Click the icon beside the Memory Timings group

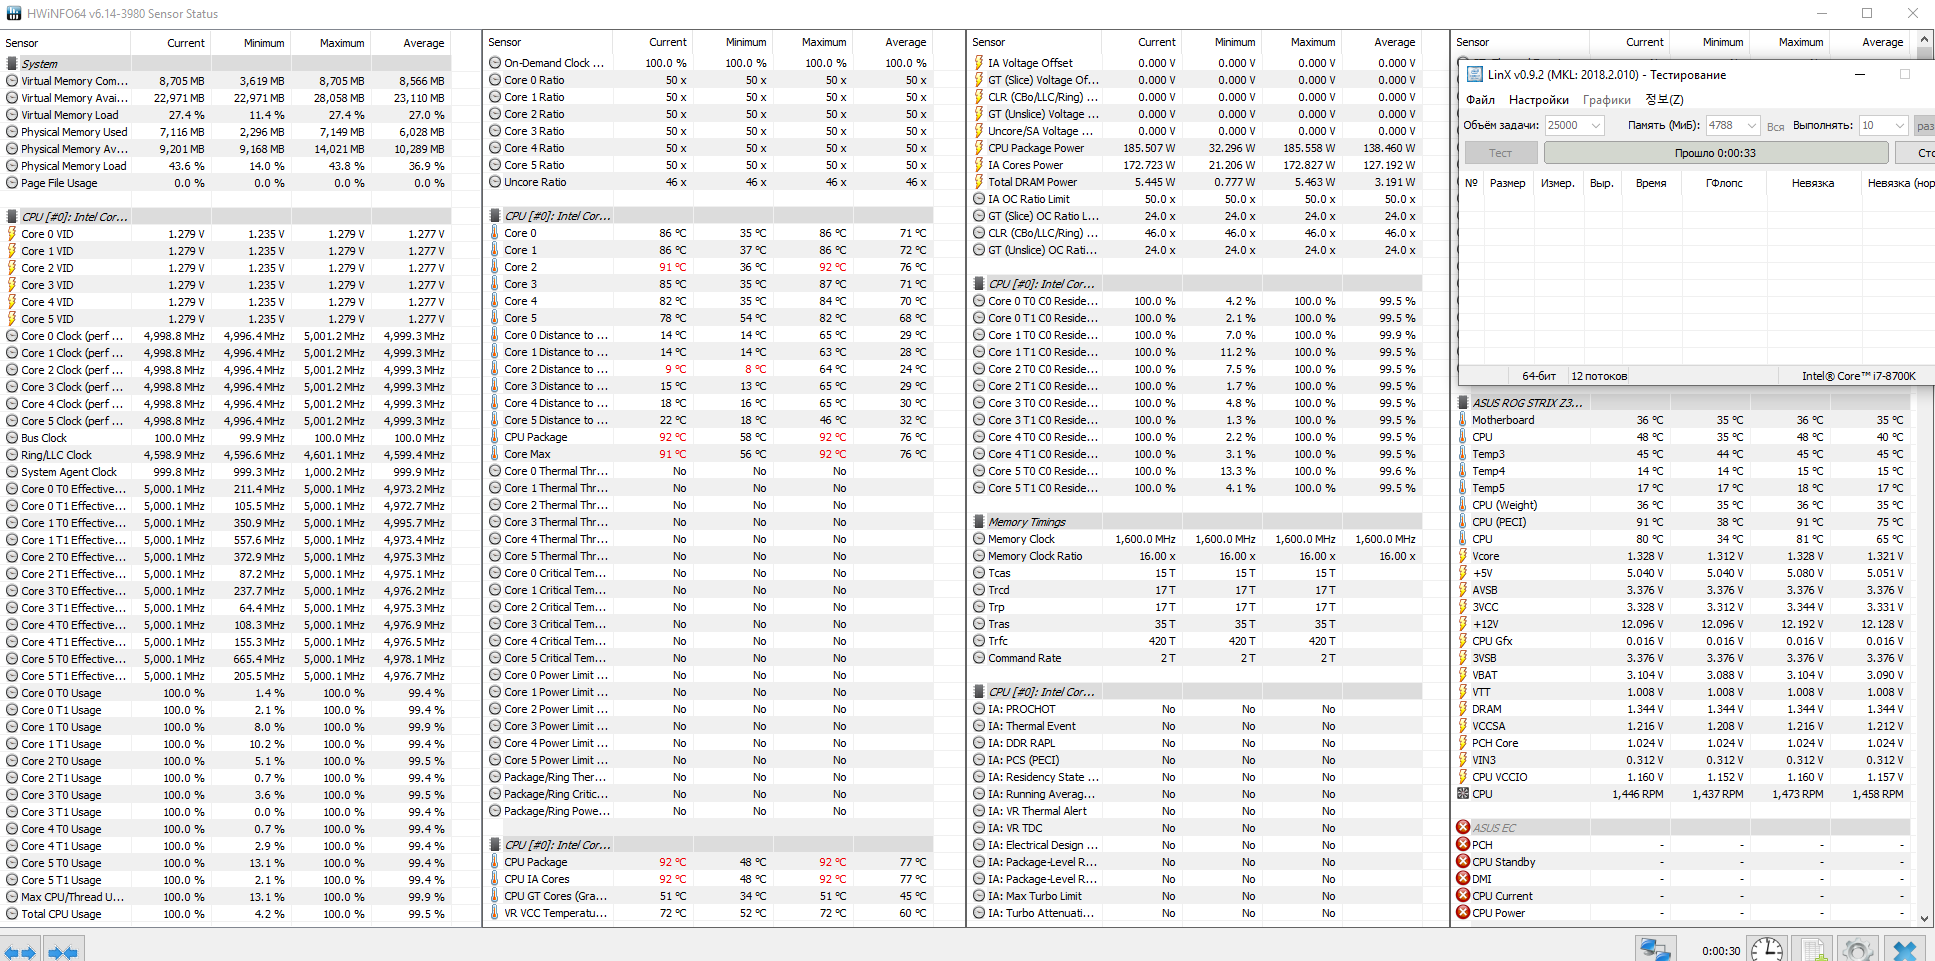click(979, 522)
